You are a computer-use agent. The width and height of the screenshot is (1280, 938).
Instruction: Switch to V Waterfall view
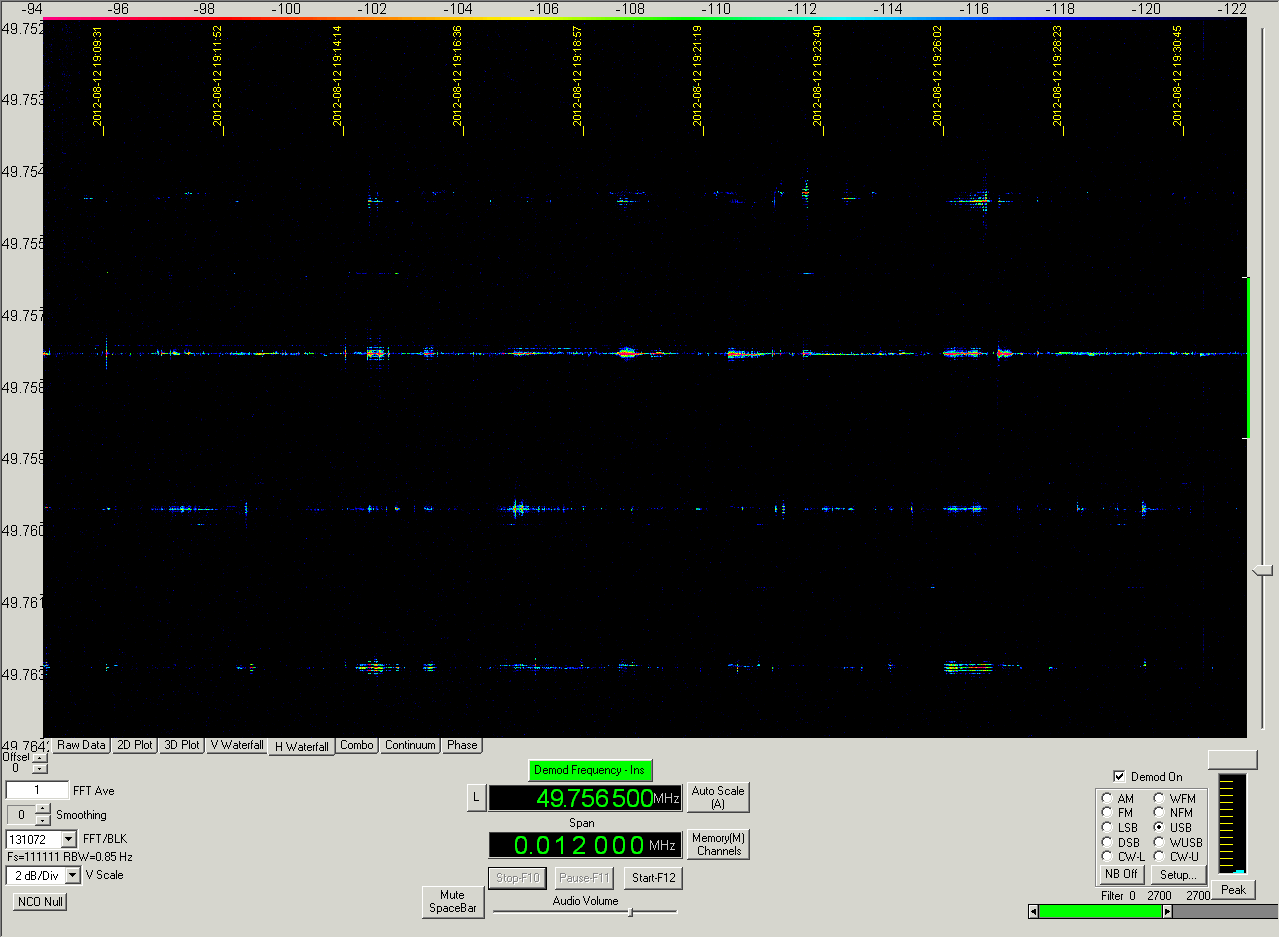tap(237, 745)
